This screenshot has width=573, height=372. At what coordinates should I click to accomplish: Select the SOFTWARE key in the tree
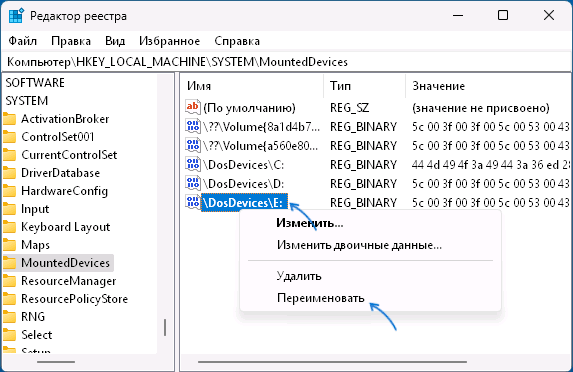35,83
